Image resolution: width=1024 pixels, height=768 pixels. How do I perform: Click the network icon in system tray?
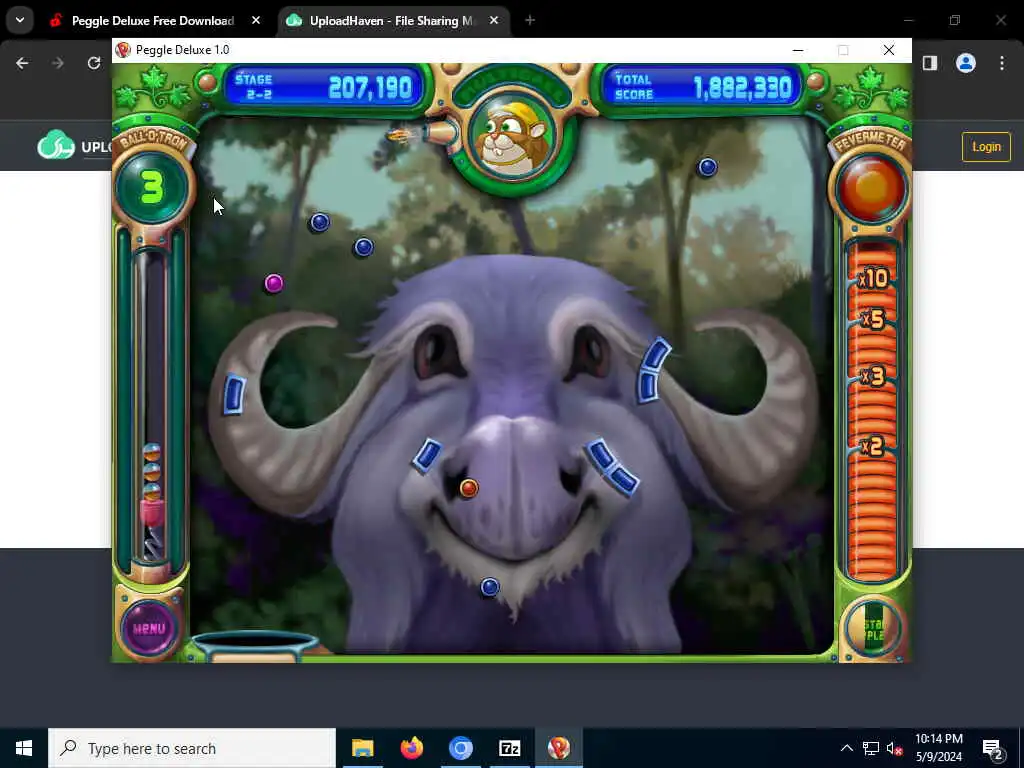(x=871, y=748)
